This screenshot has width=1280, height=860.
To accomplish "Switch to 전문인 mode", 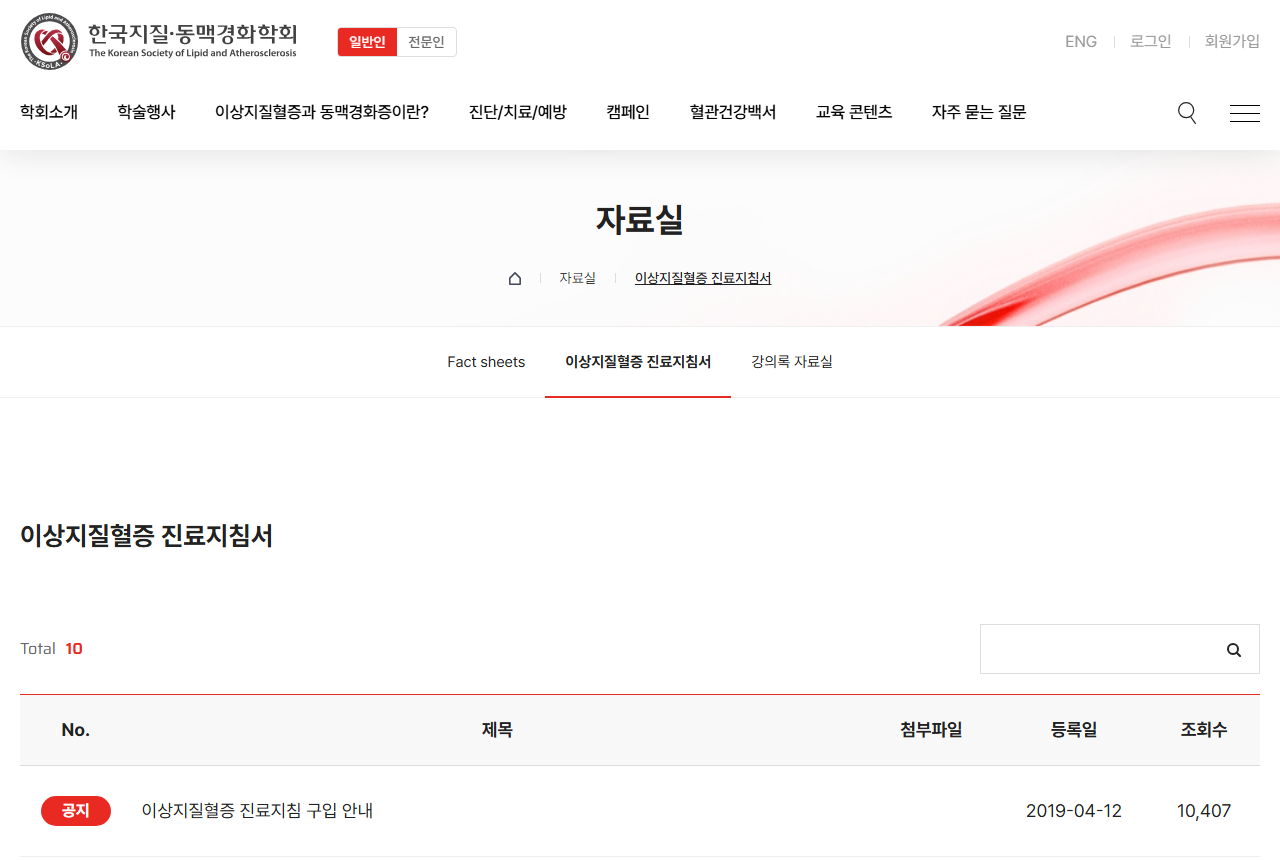I will pyautogui.click(x=426, y=42).
